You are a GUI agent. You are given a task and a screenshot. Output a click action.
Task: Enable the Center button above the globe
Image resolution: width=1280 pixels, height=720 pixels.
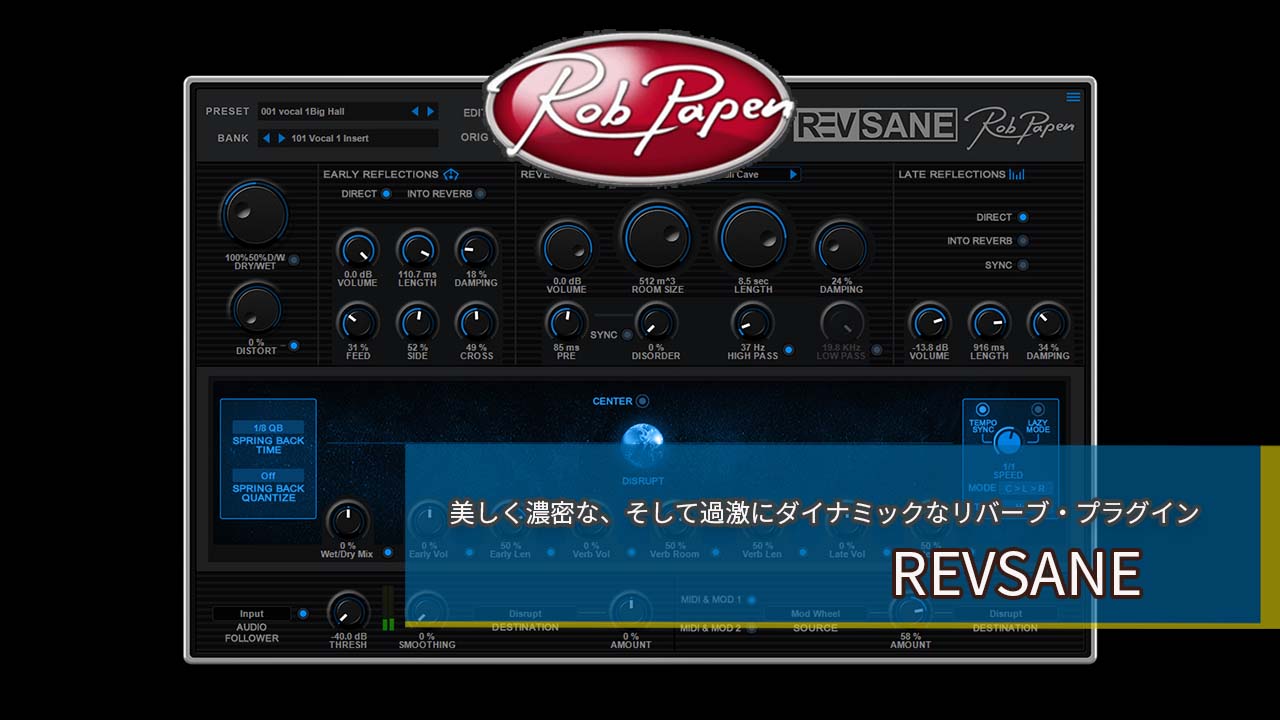point(642,401)
